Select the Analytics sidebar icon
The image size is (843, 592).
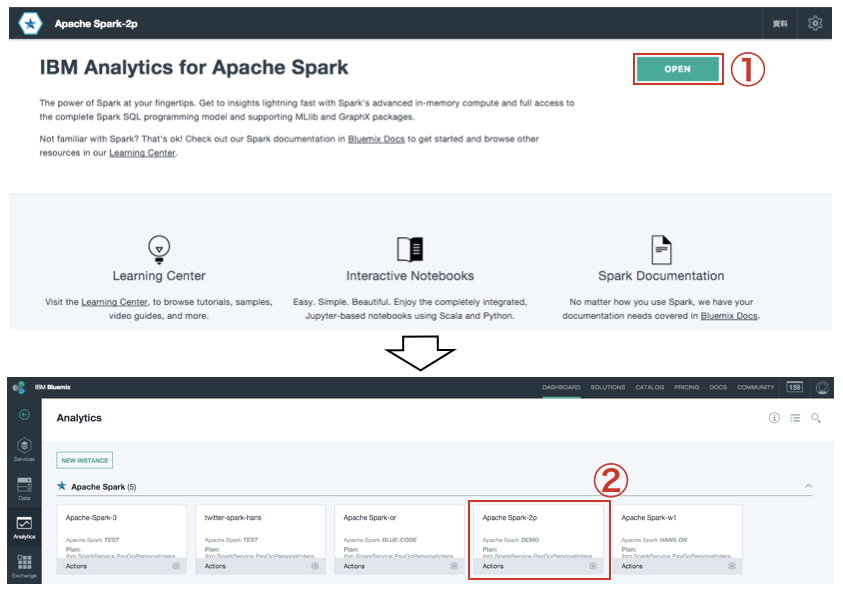(x=24, y=527)
